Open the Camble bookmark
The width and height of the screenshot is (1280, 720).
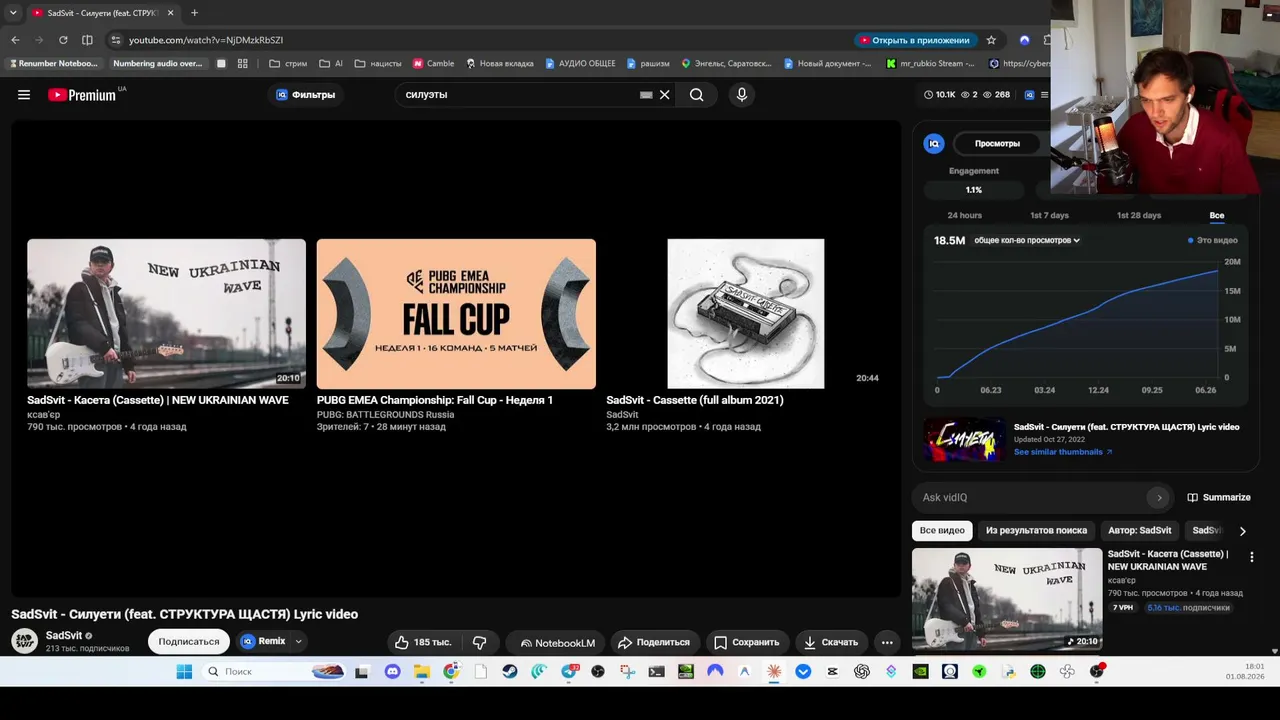coord(433,63)
